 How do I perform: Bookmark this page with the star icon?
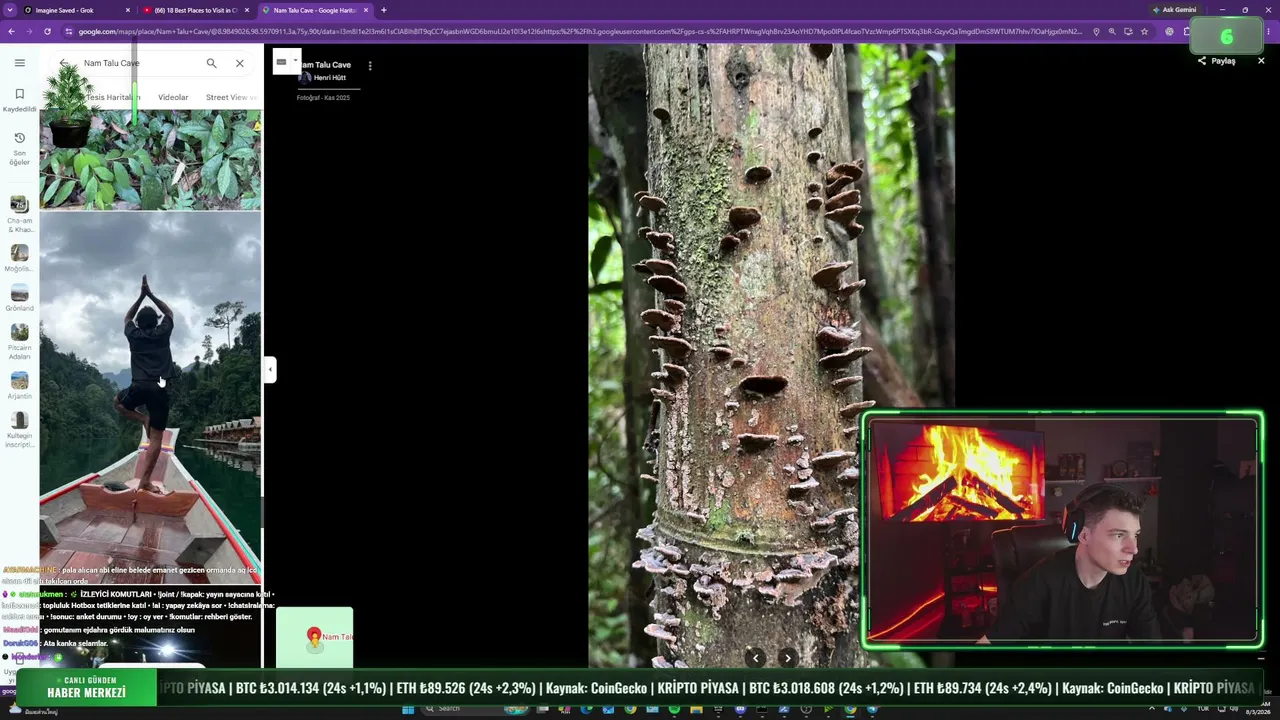pyautogui.click(x=1144, y=31)
